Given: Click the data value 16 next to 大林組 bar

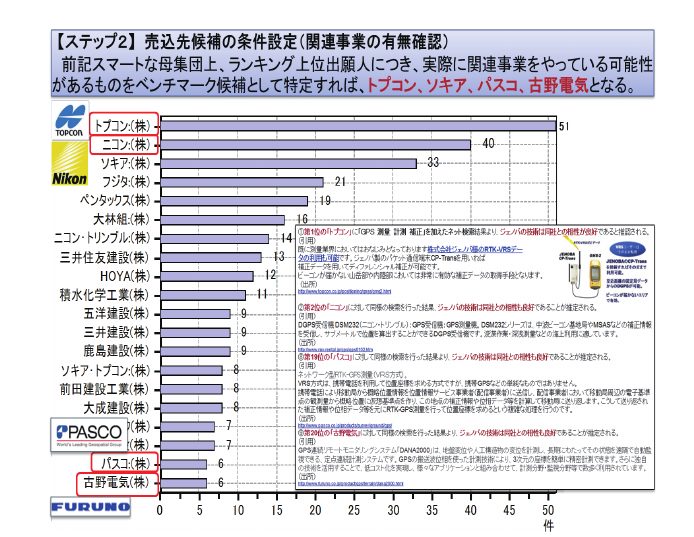Looking at the screenshot, I should tap(302, 219).
